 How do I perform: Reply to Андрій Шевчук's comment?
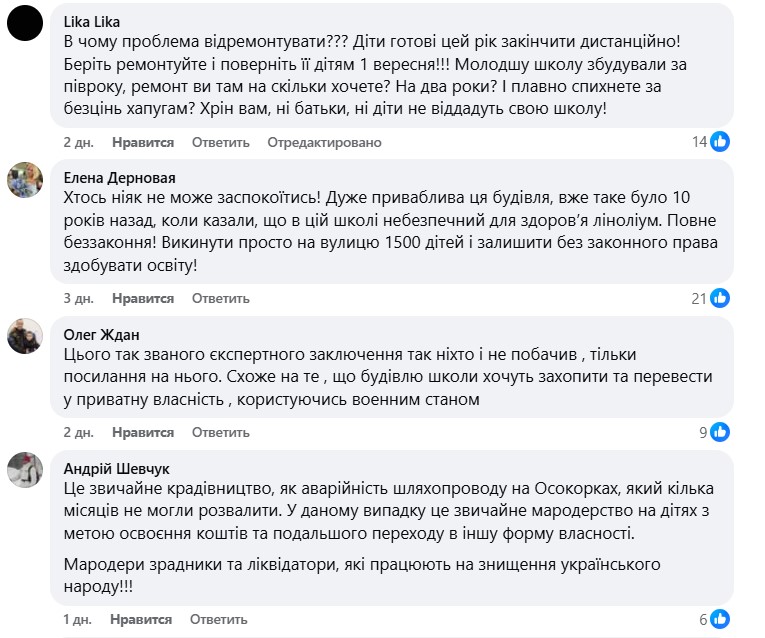pos(220,620)
